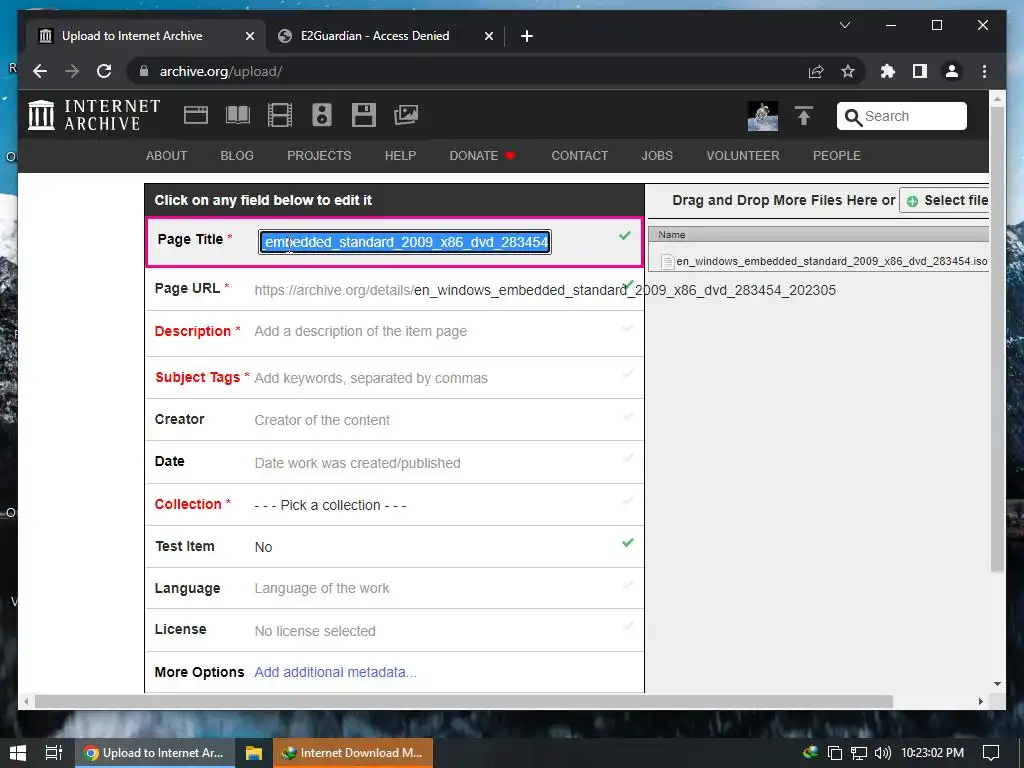1024x768 pixels.
Task: Click the Creator of the content field
Action: (x=322, y=420)
